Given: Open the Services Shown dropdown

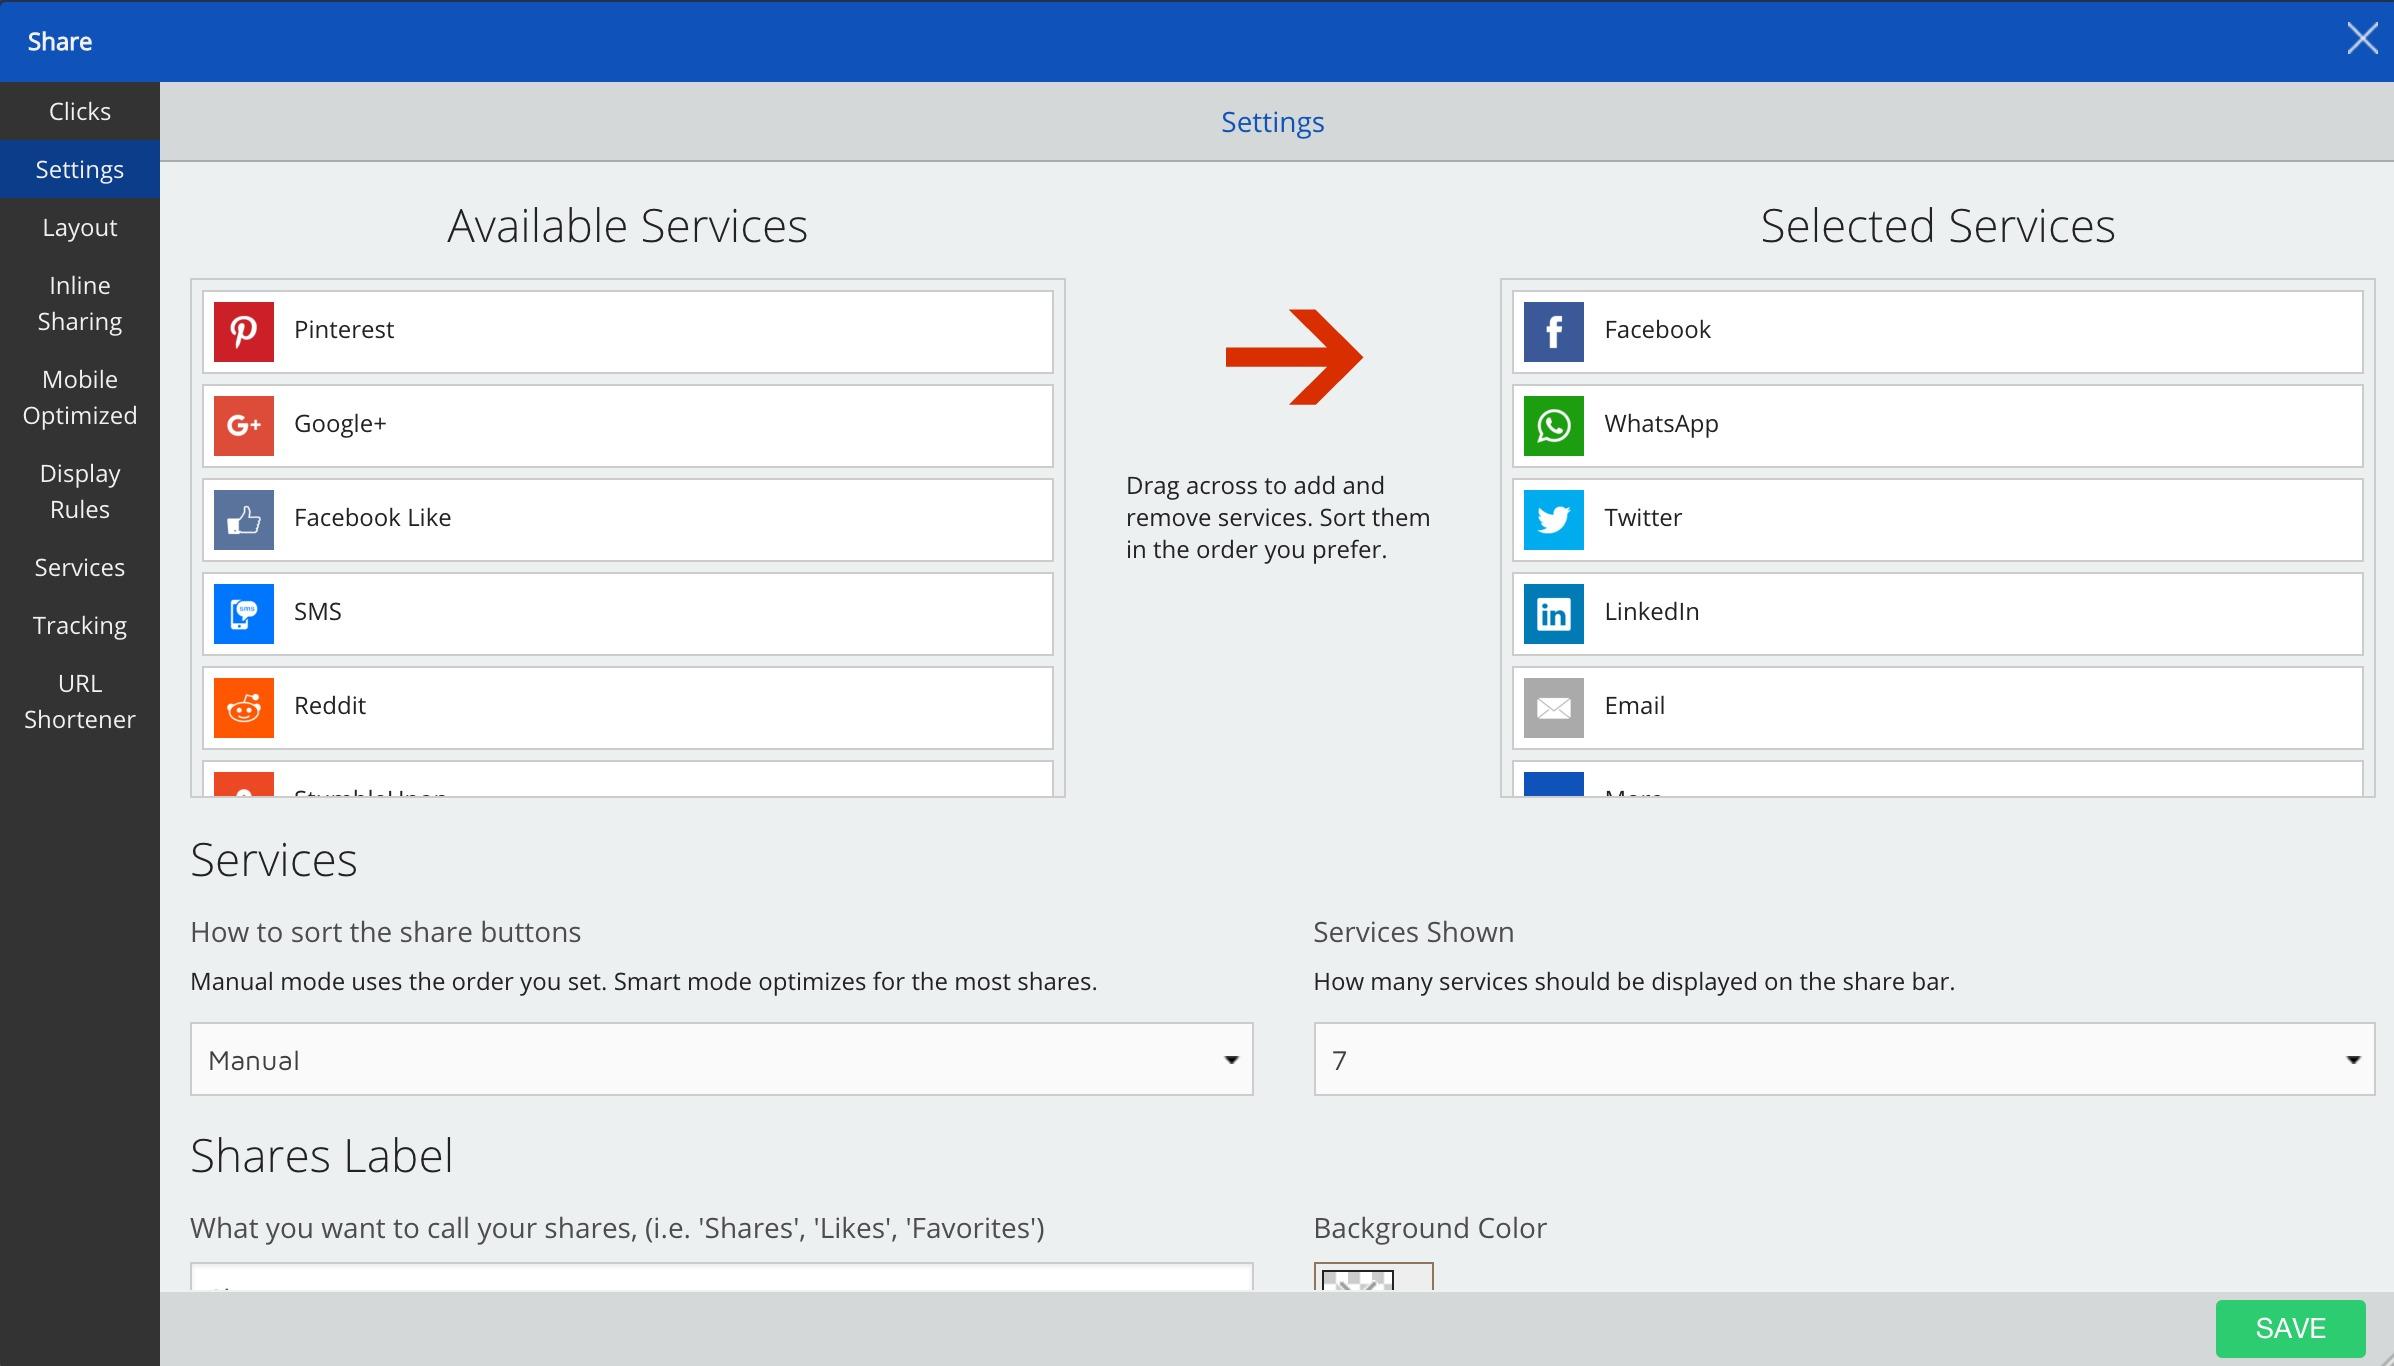Looking at the screenshot, I should pos(1844,1059).
